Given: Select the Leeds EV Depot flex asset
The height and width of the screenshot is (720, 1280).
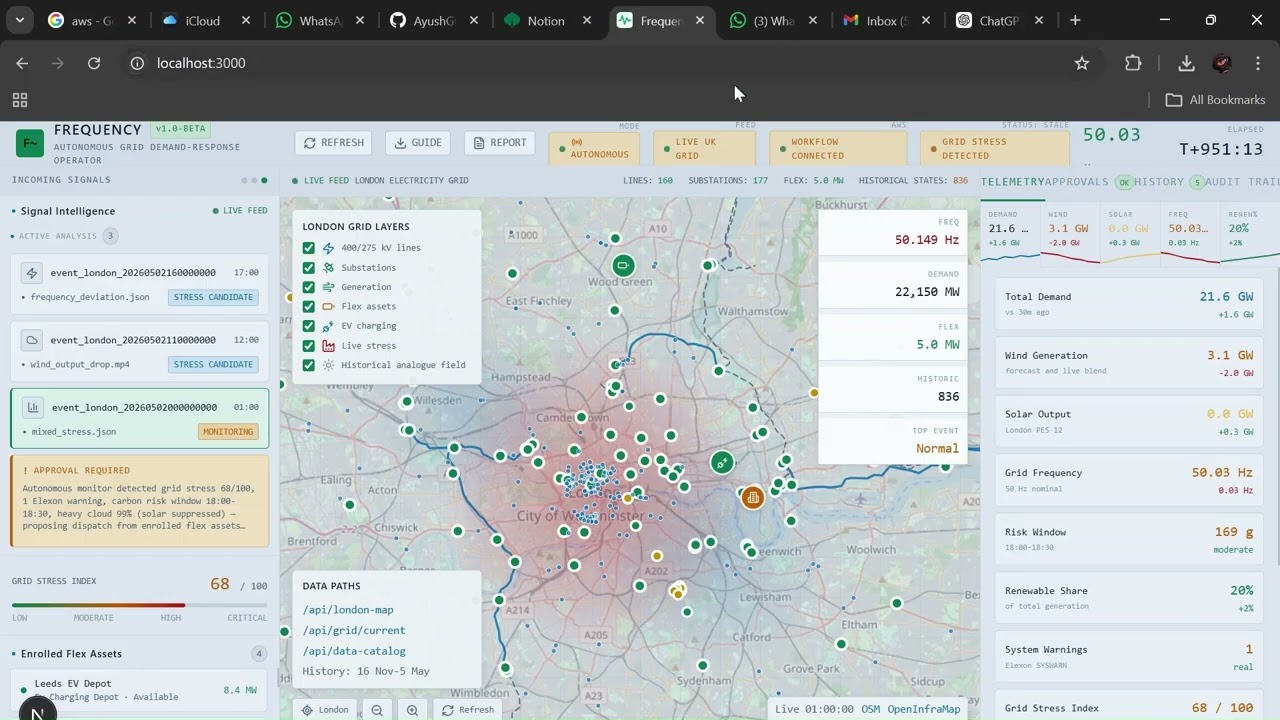Looking at the screenshot, I should (x=140, y=690).
